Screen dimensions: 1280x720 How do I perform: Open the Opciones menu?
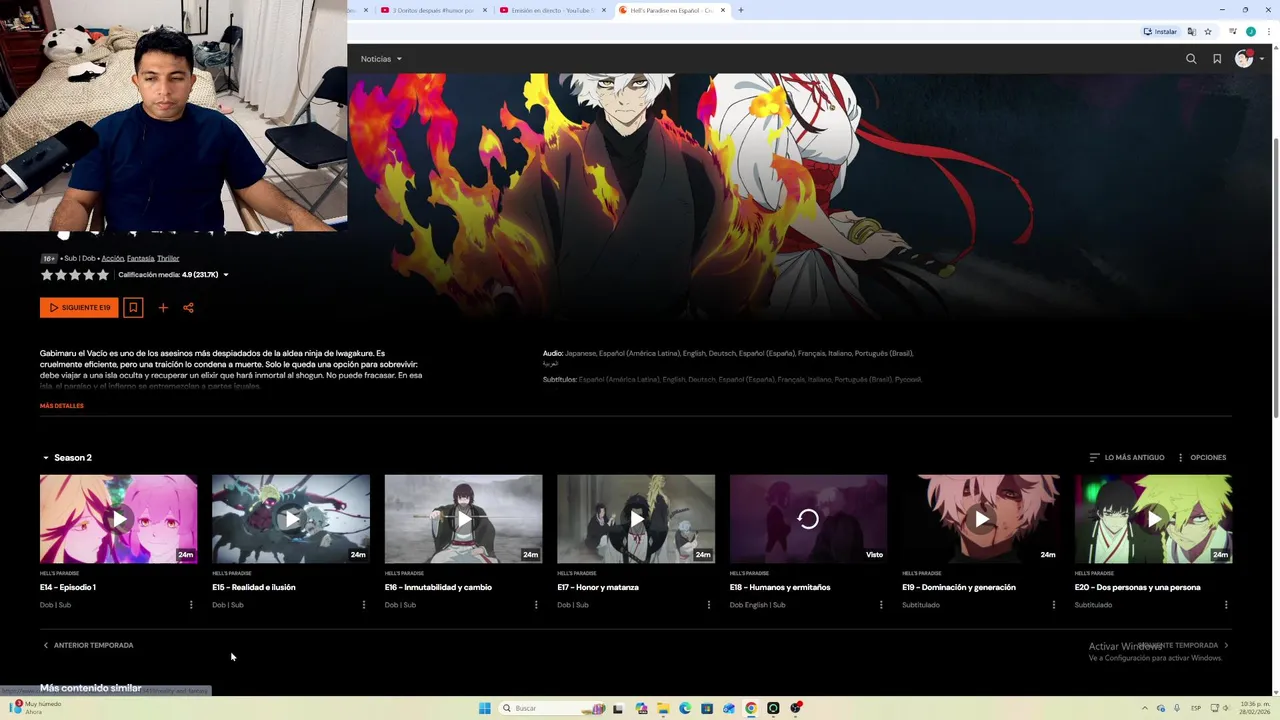[1201, 458]
